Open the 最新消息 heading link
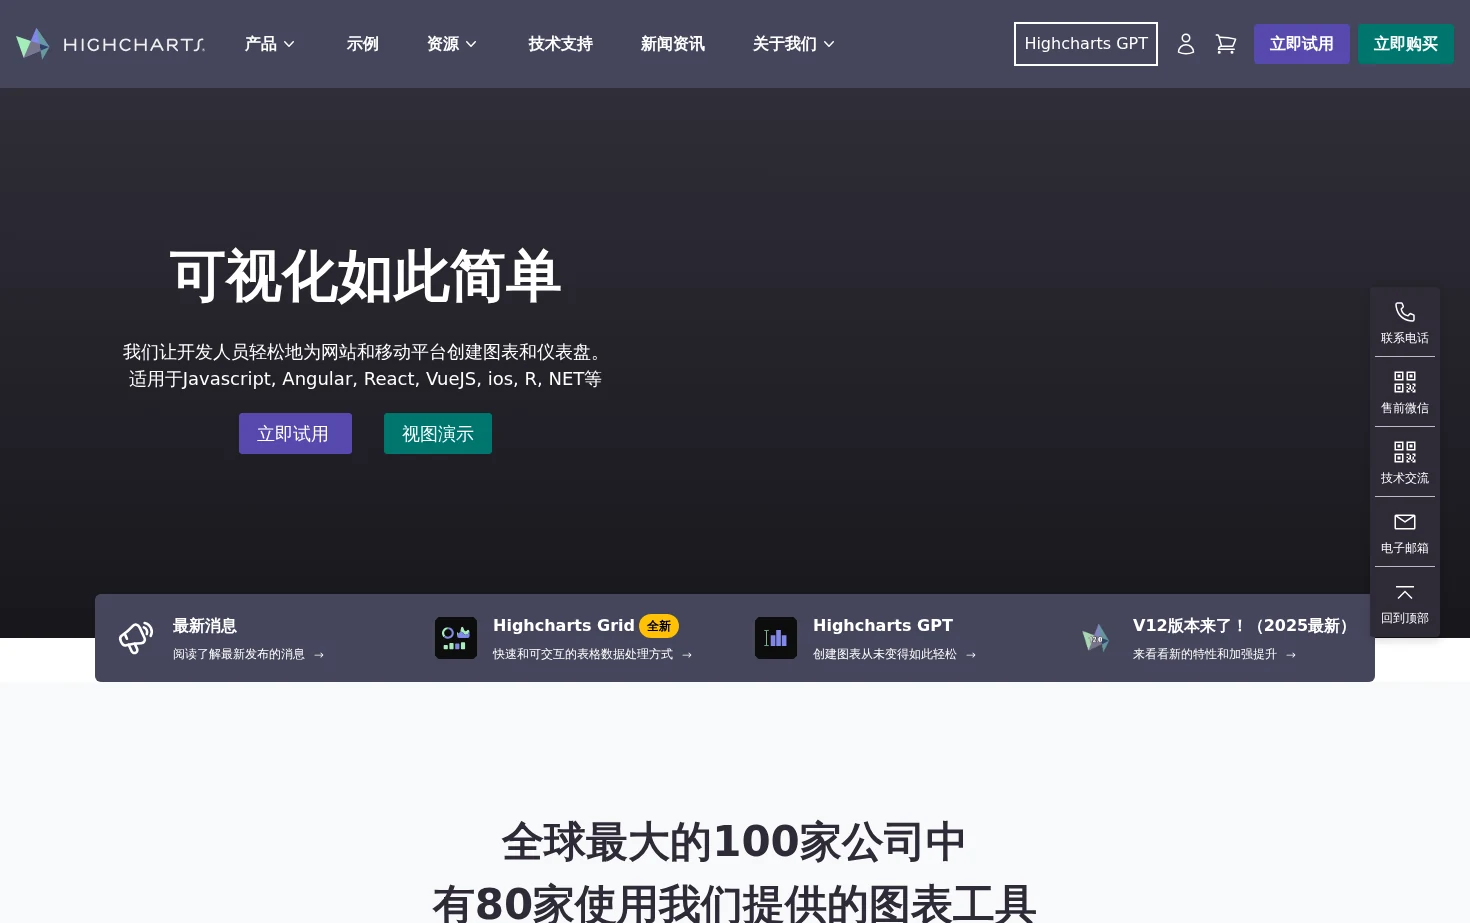 pyautogui.click(x=205, y=626)
